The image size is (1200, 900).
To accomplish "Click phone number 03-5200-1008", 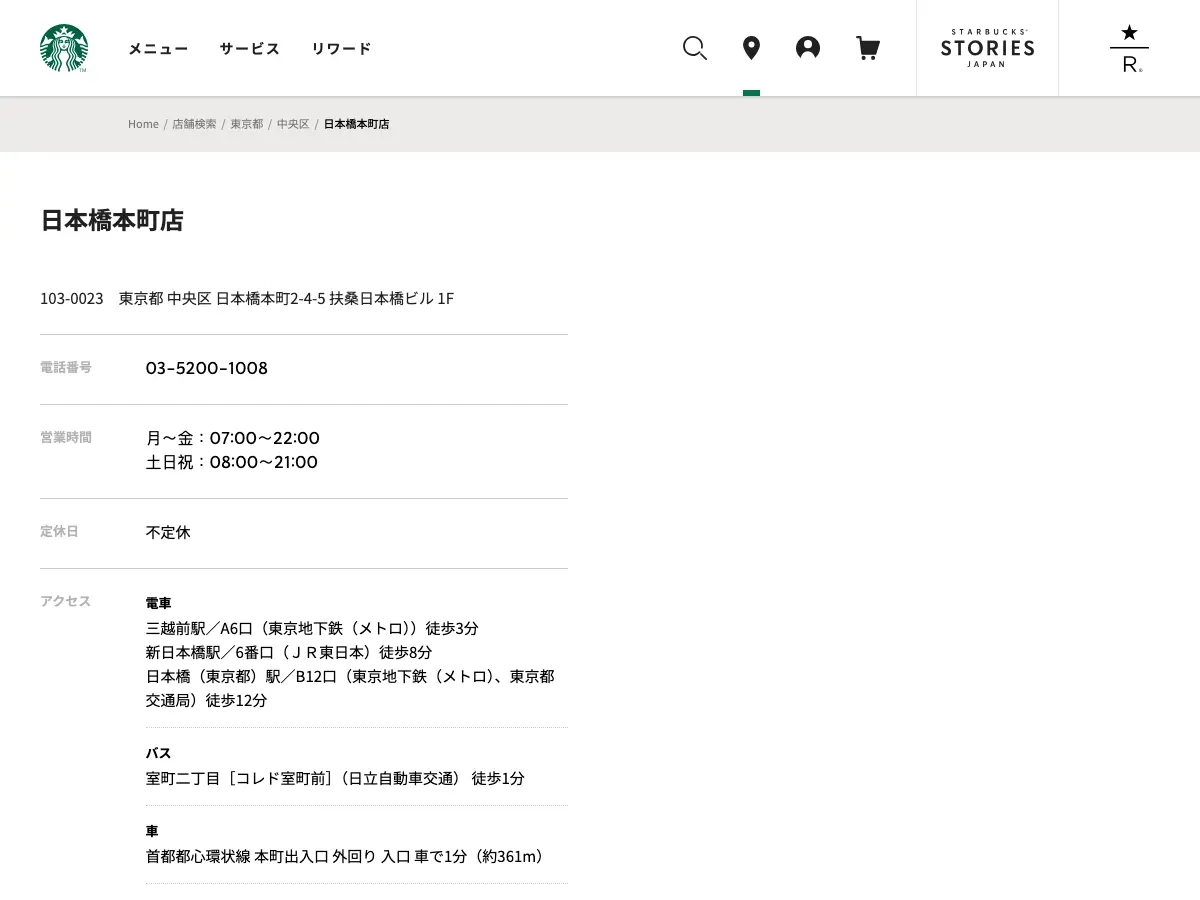I will pyautogui.click(x=207, y=368).
